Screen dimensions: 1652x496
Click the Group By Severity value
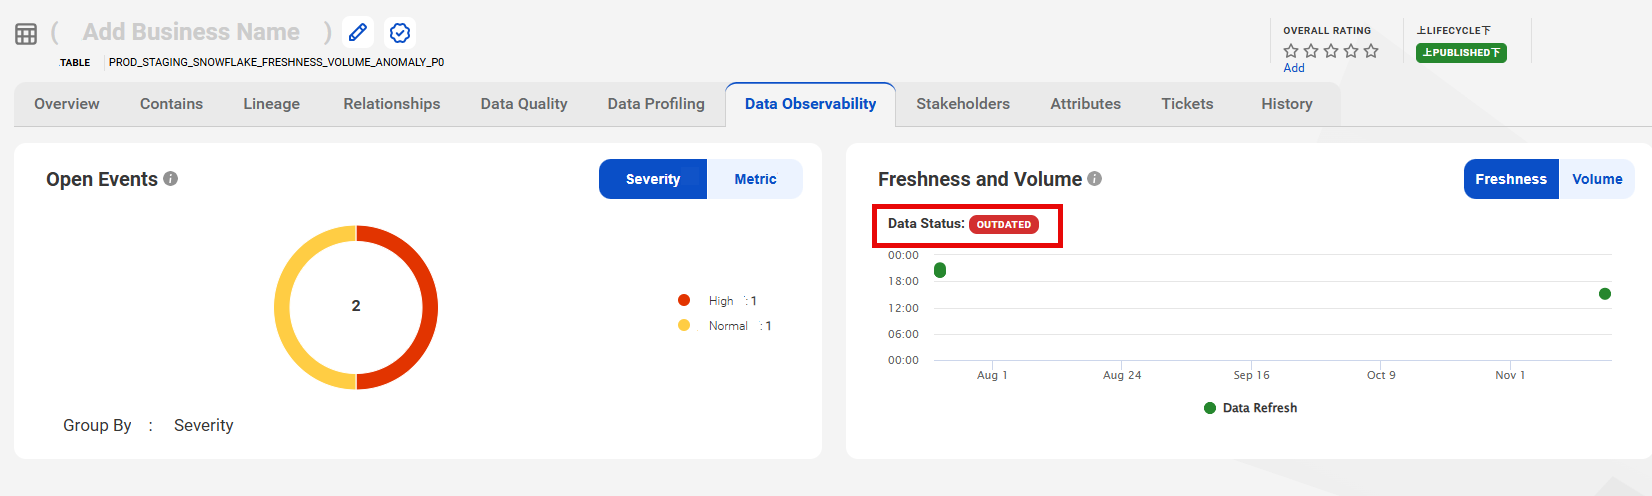[204, 425]
